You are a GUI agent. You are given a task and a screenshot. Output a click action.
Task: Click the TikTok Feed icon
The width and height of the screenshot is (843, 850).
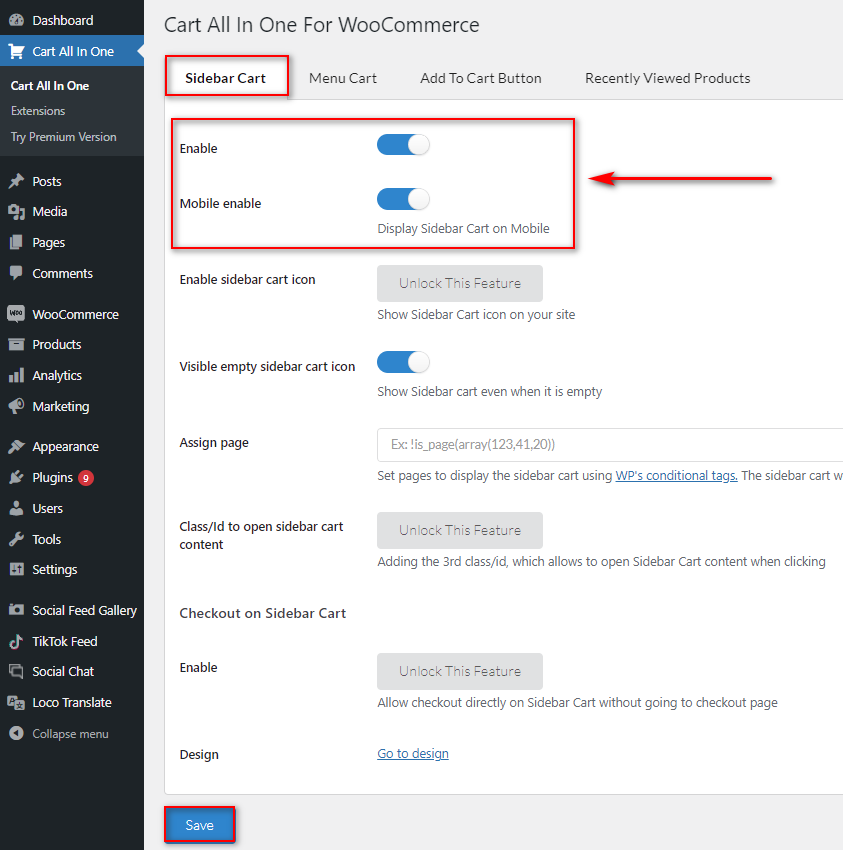pyautogui.click(x=16, y=641)
